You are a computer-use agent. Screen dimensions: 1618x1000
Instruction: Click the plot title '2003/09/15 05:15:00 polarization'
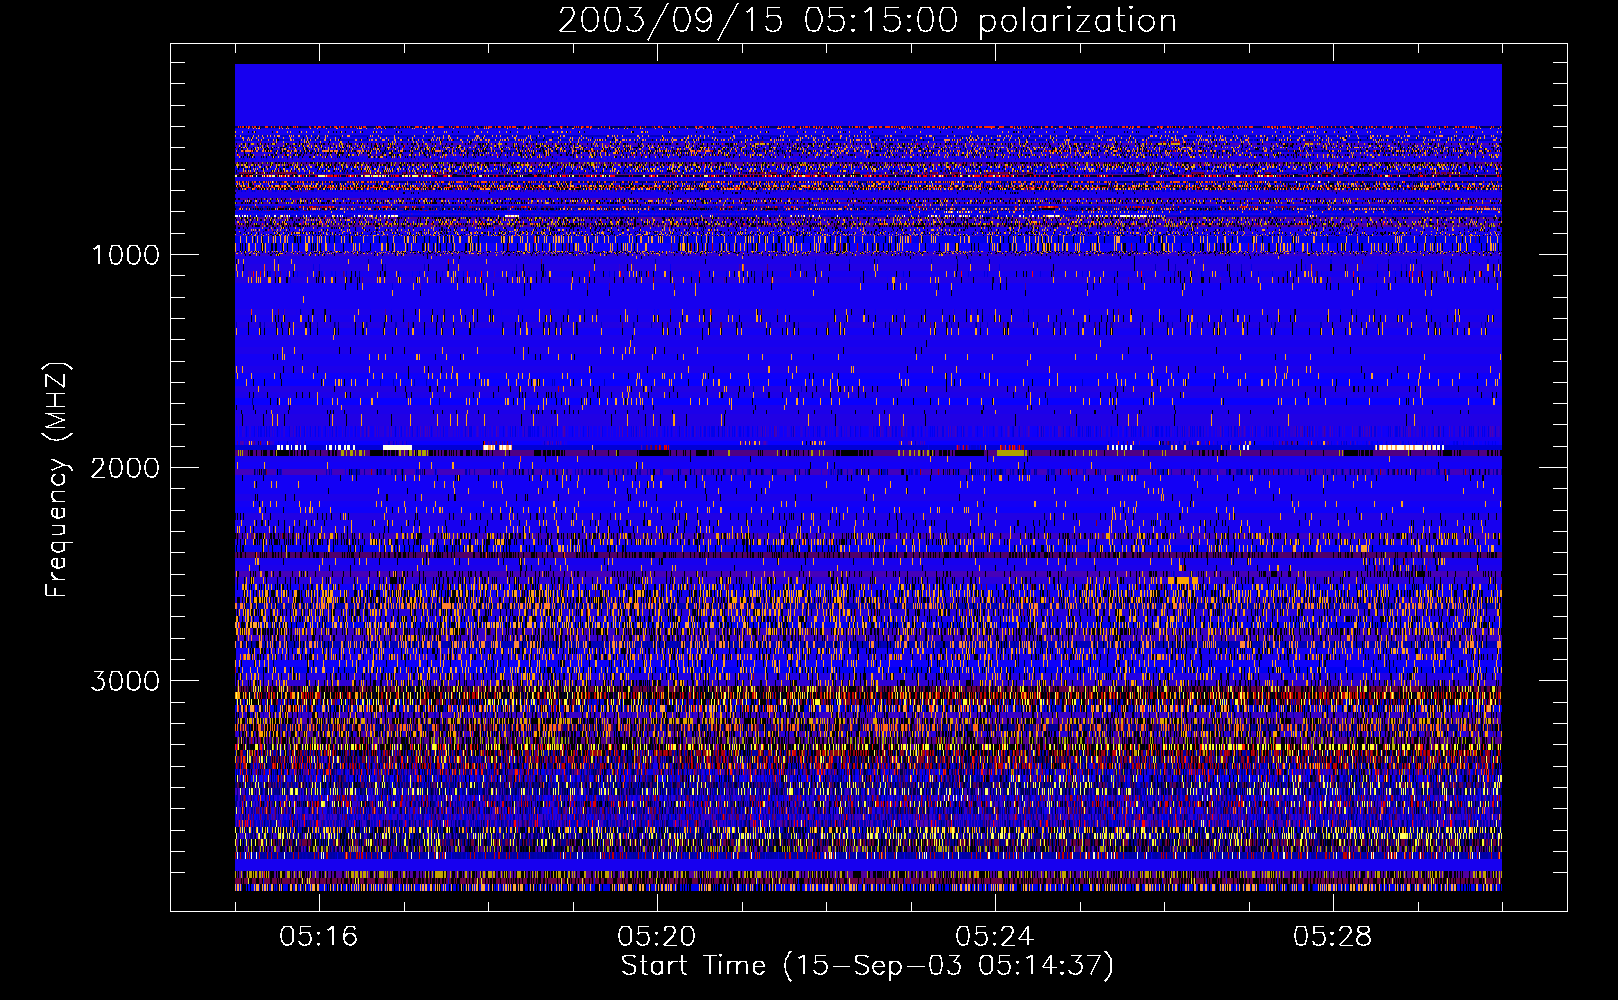(867, 21)
